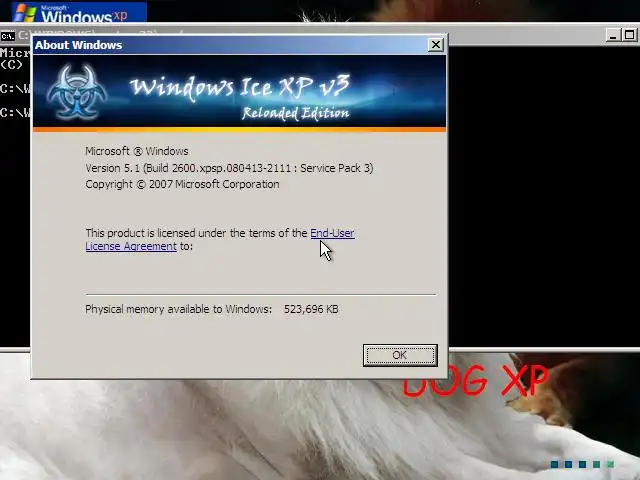
Task: Click 'Windows Ice XP v3' banner title
Action: point(240,87)
